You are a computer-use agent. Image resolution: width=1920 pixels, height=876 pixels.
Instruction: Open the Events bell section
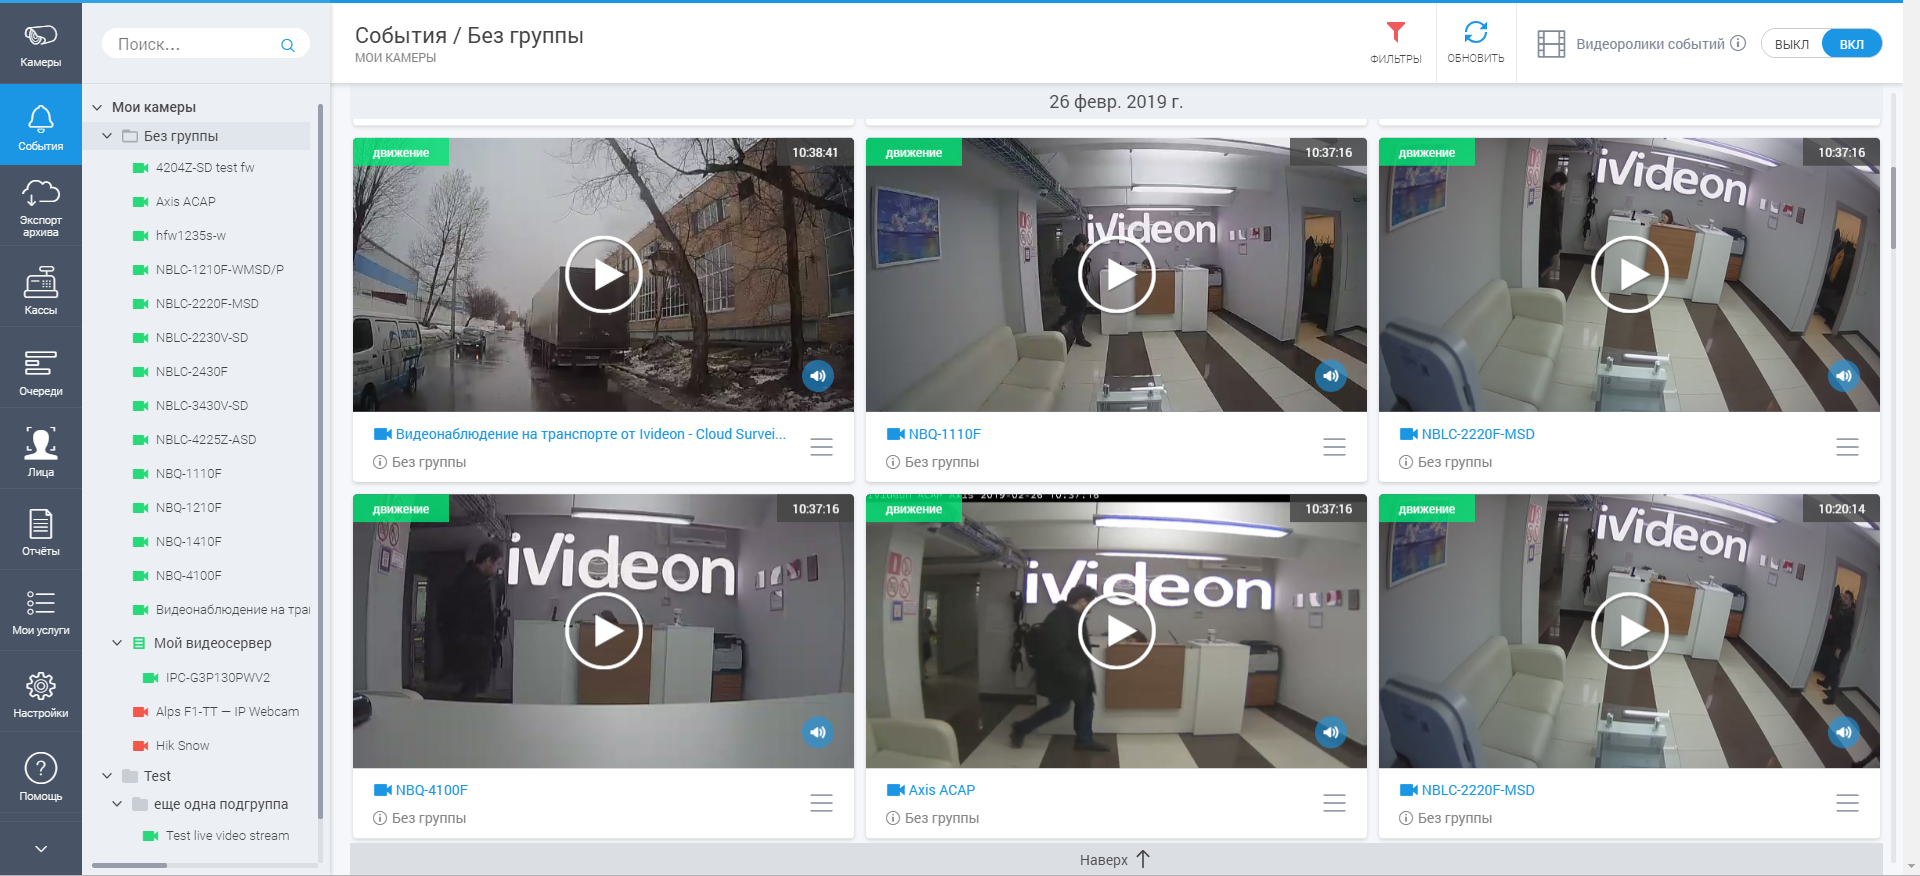tap(41, 127)
